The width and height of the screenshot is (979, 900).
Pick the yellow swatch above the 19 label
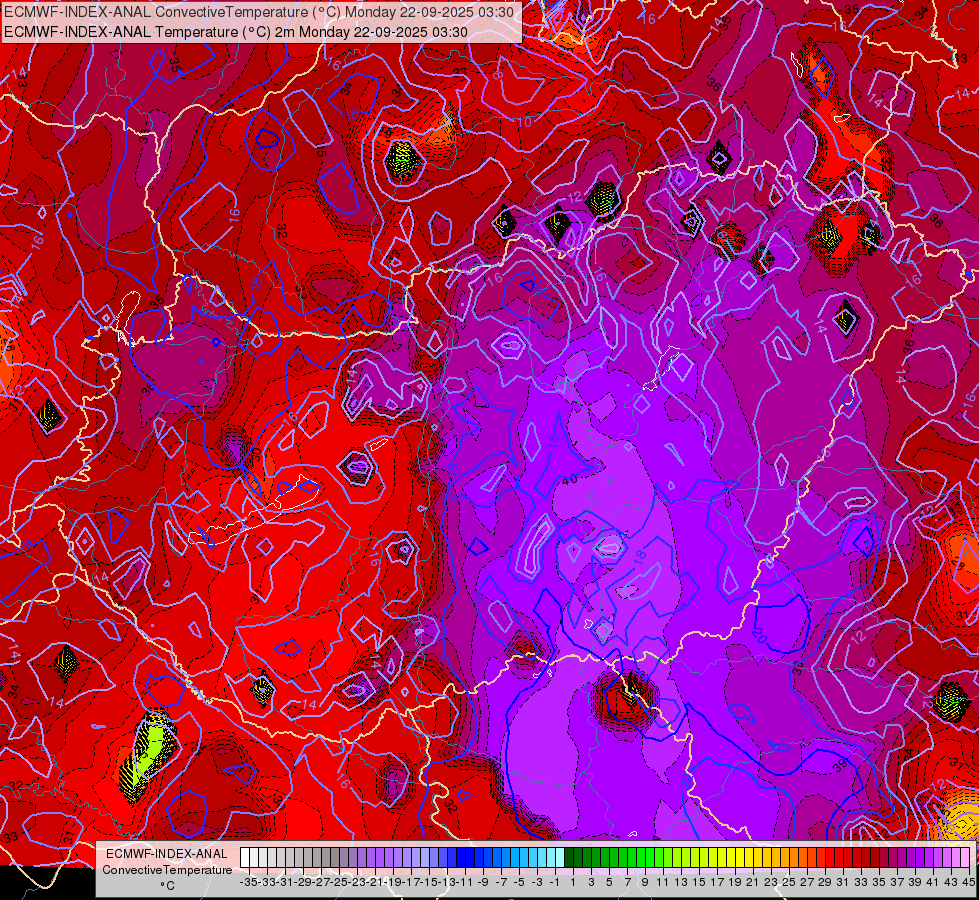[x=731, y=858]
